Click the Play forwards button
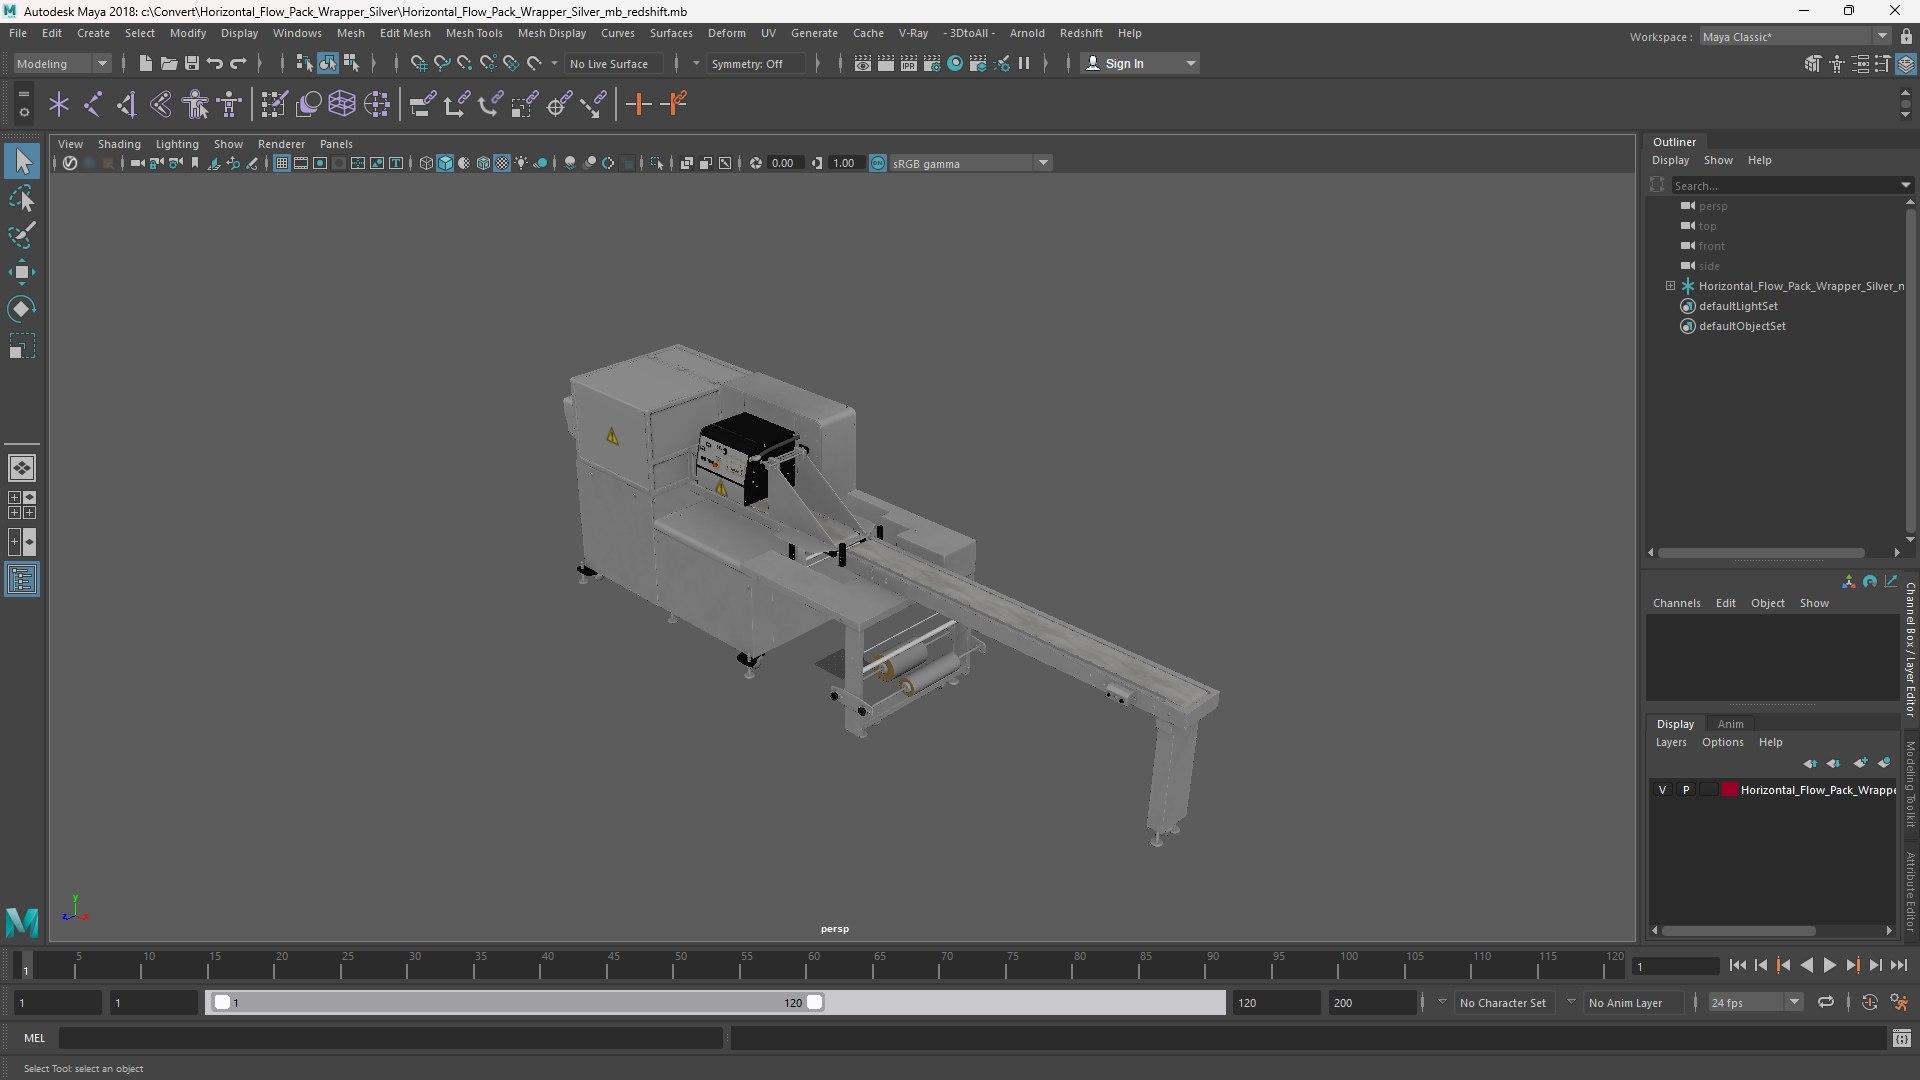The width and height of the screenshot is (1920, 1080). [1829, 965]
